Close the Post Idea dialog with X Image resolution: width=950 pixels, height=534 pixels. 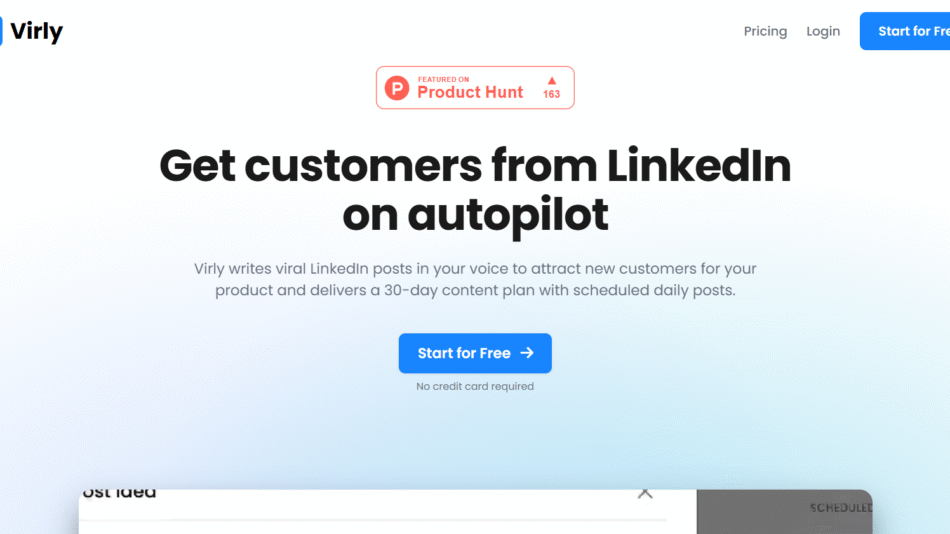pos(645,492)
